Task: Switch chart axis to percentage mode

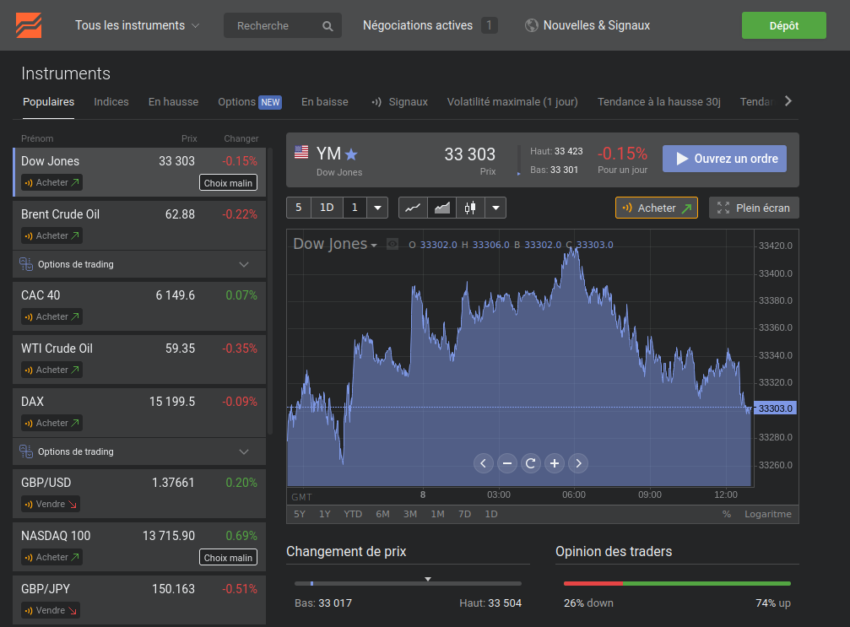Action: coord(726,513)
